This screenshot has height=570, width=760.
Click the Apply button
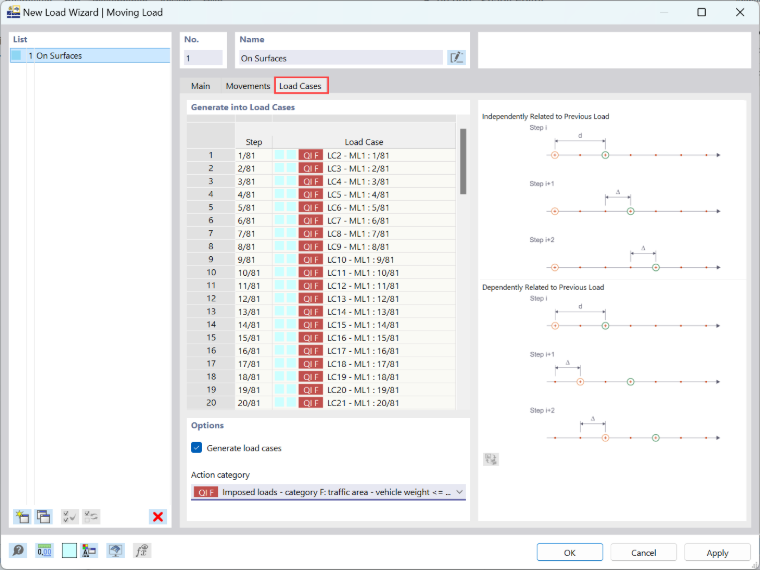click(x=717, y=553)
